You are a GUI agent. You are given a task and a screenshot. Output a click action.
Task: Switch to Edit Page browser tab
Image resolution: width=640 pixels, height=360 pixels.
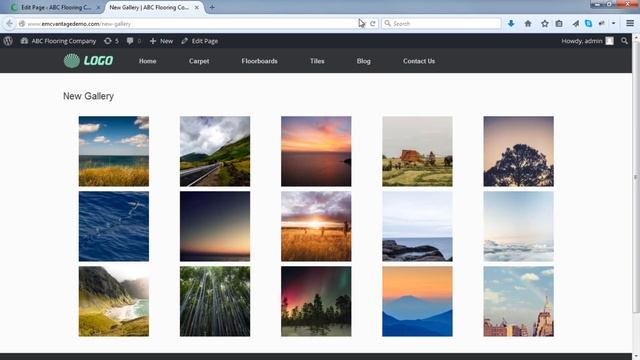[55, 7]
